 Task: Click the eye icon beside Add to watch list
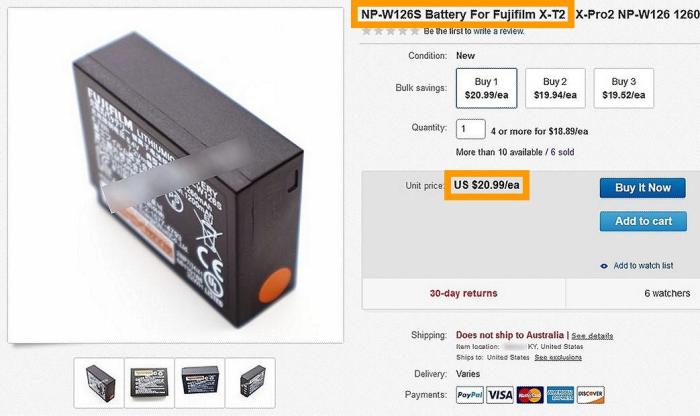click(604, 266)
